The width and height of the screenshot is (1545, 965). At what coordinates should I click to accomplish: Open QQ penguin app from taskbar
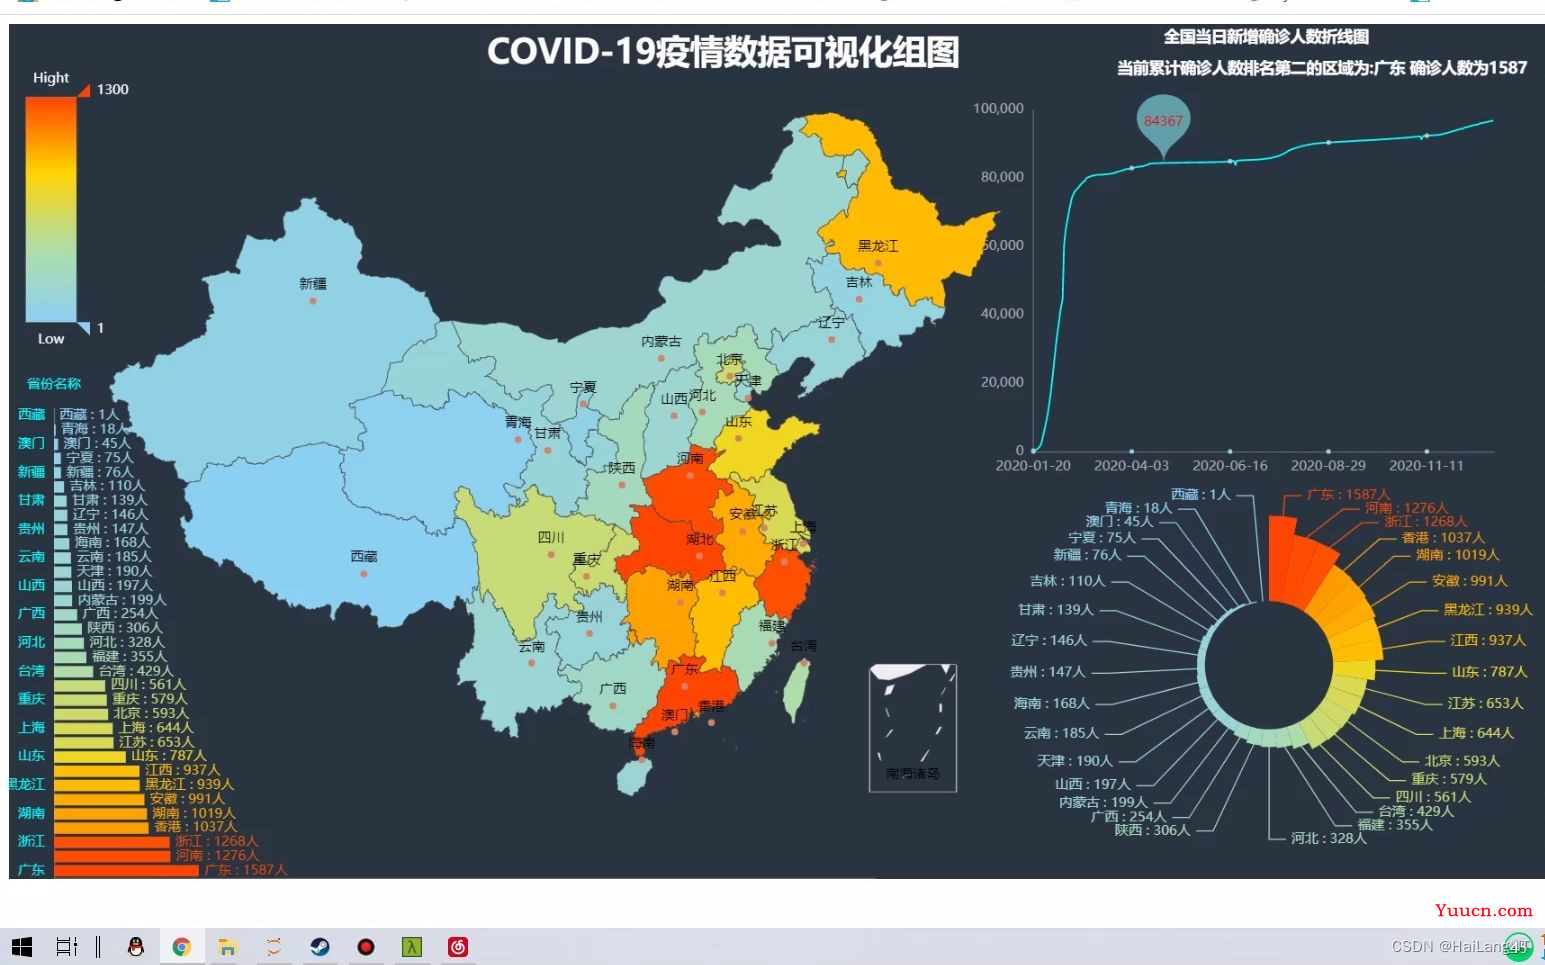(x=136, y=947)
